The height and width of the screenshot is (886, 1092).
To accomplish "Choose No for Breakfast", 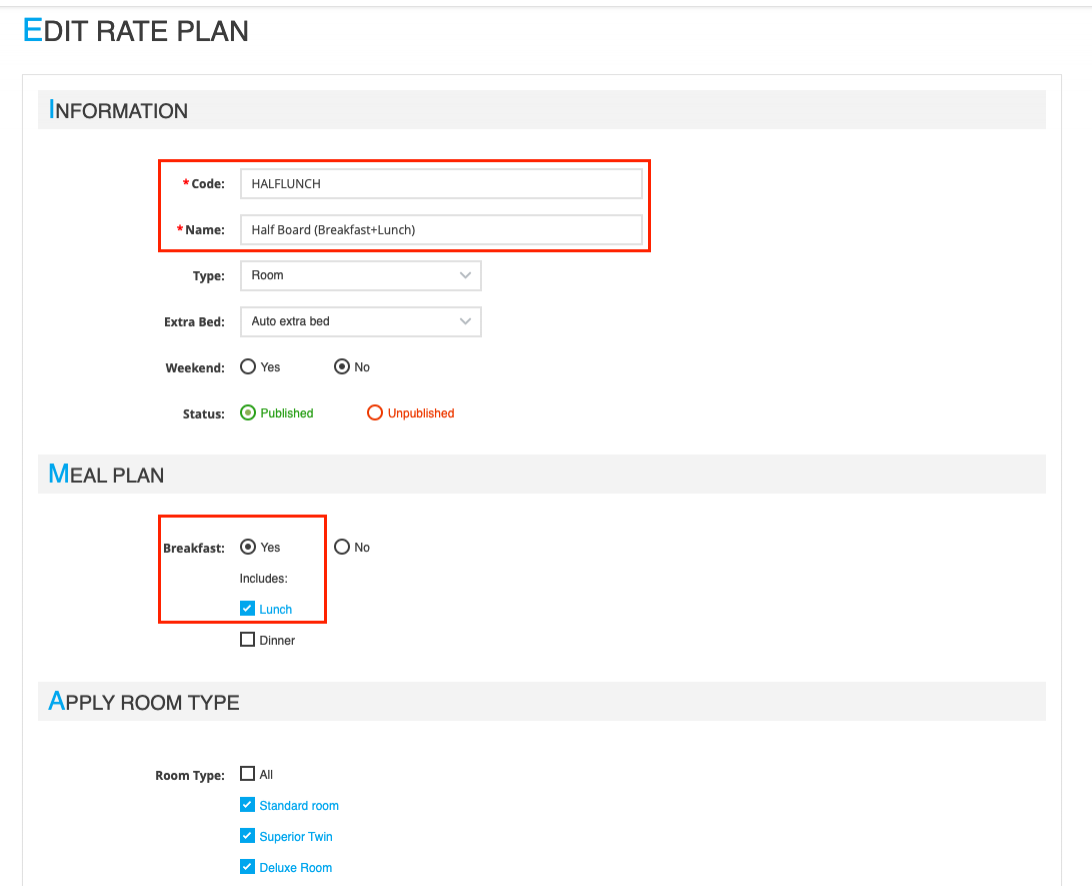I will (342, 547).
